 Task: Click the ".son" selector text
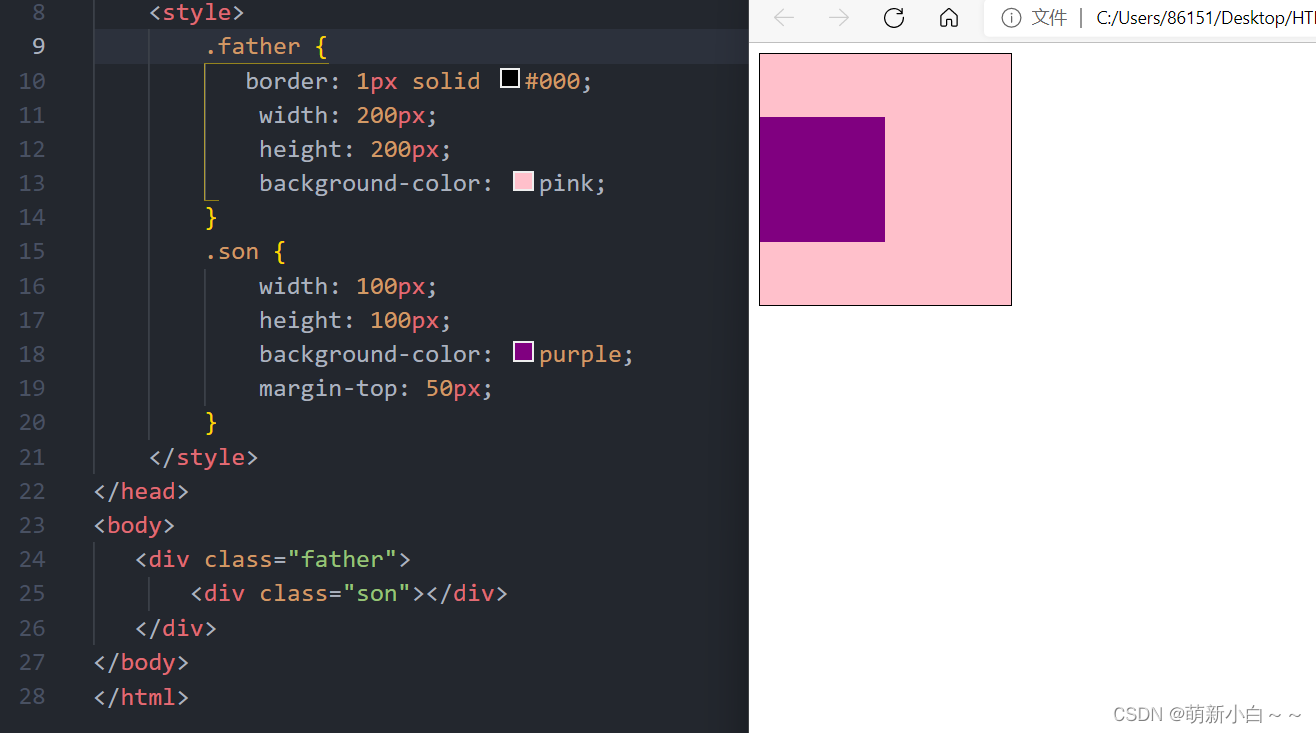[232, 251]
